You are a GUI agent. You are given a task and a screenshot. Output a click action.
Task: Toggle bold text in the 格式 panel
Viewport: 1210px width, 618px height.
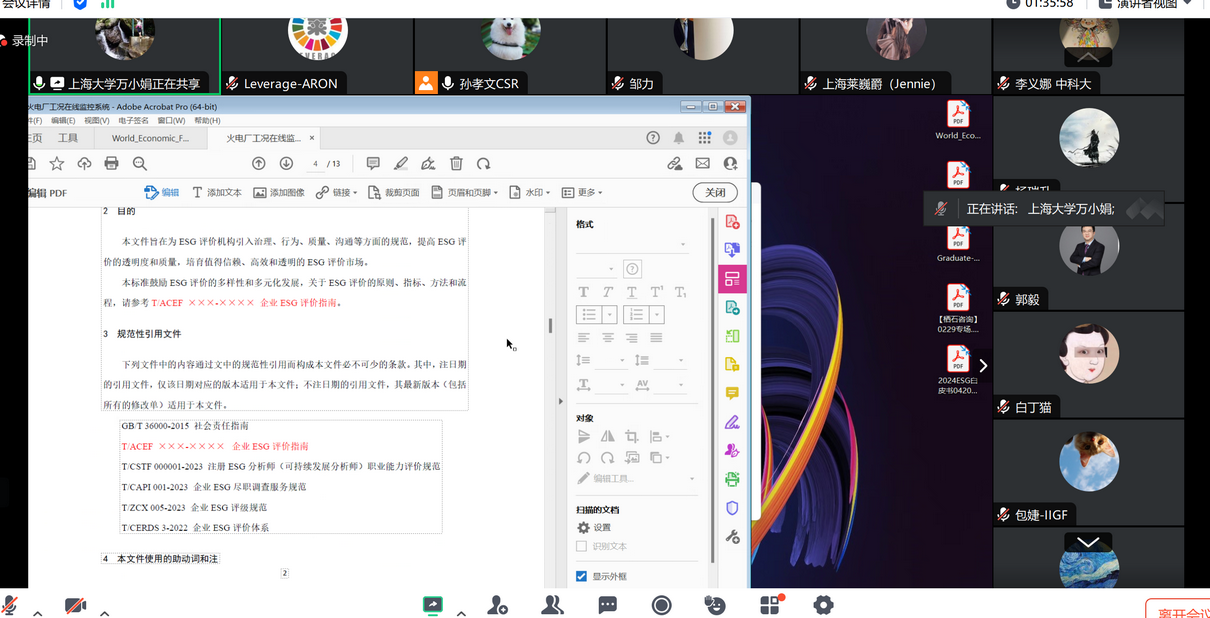pos(584,291)
